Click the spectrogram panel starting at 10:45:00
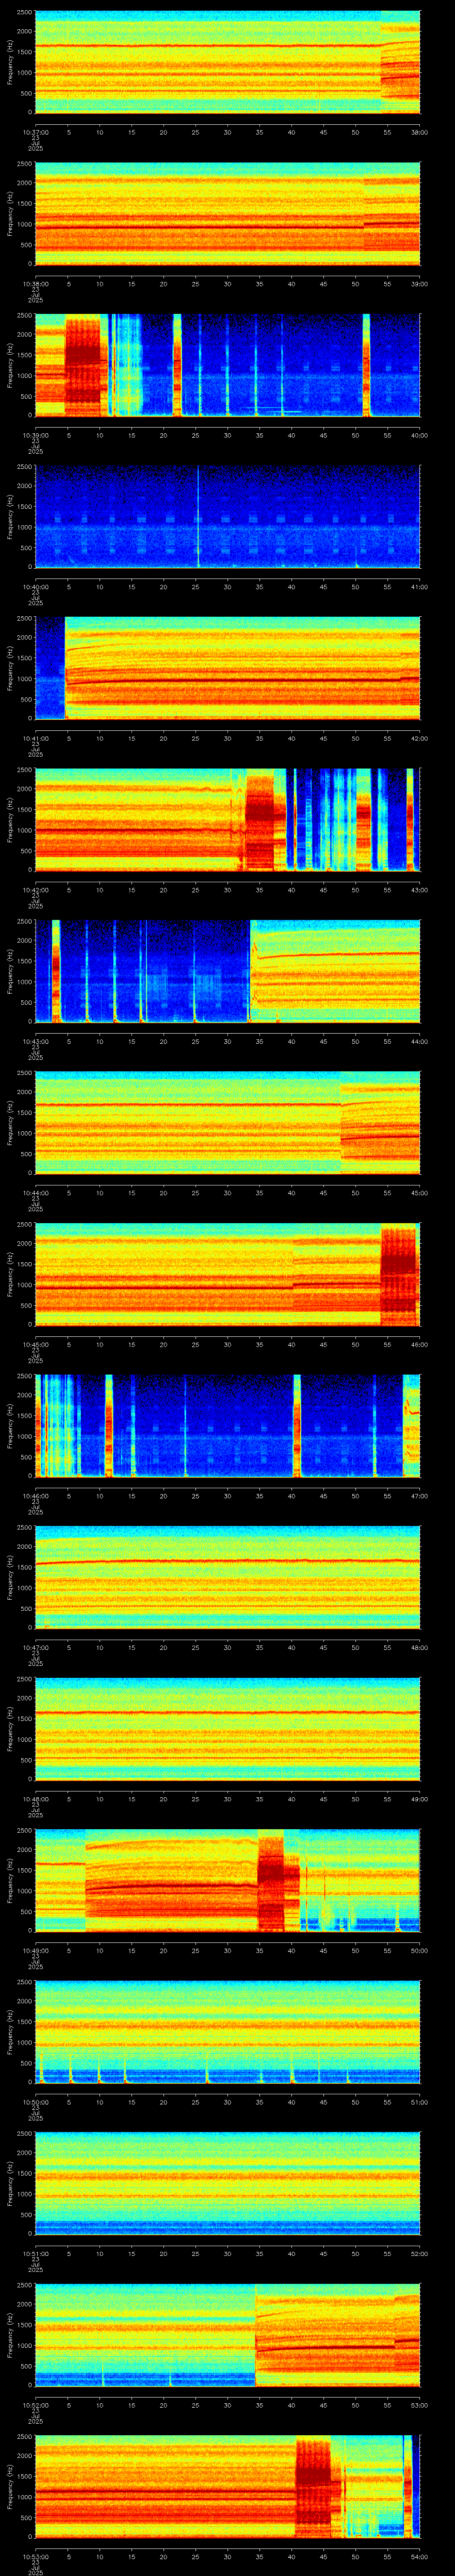Viewport: 455px width, 2576px height. point(227,1274)
